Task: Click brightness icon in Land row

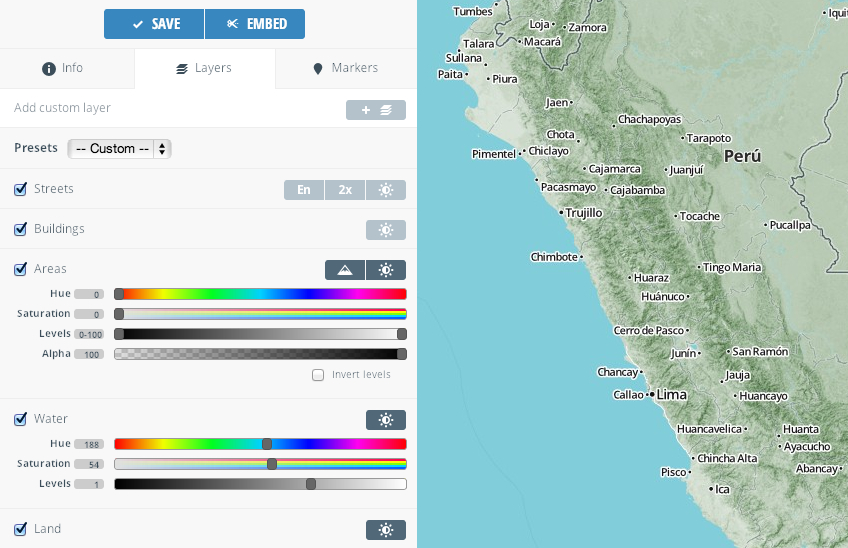Action: click(x=386, y=530)
